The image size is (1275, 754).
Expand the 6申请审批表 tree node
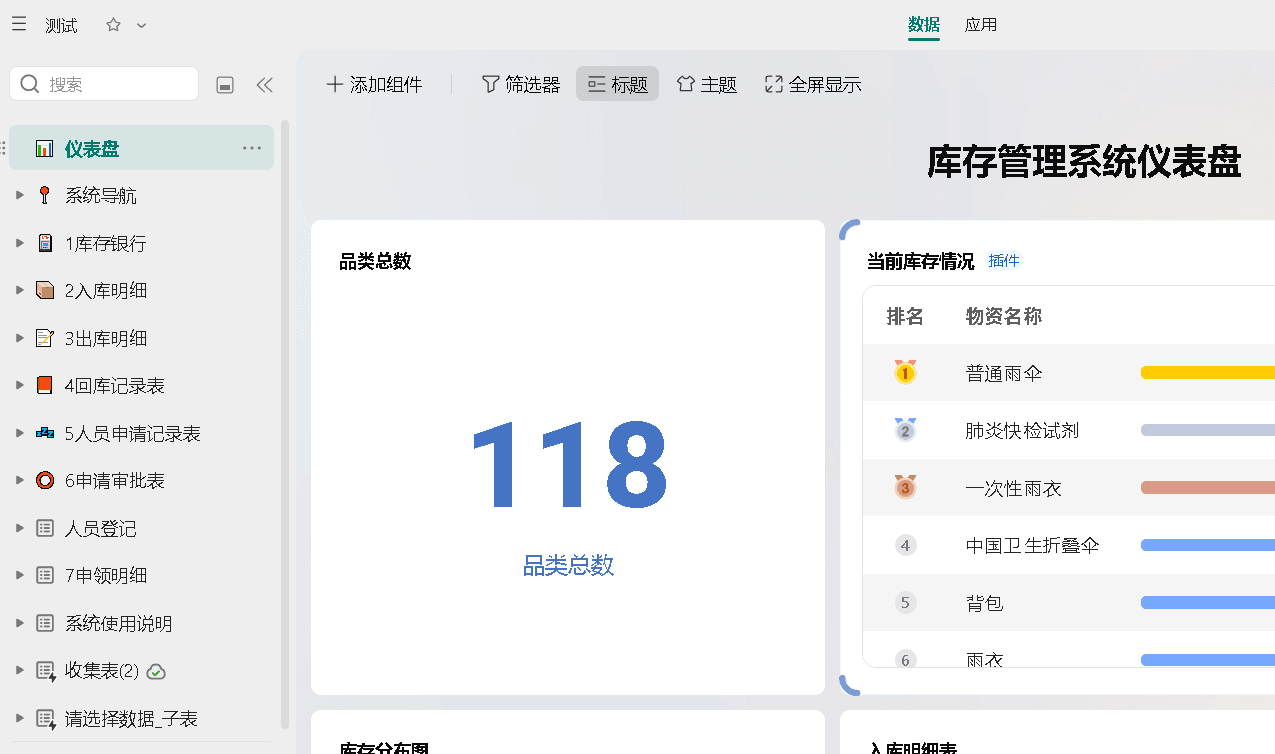click(x=19, y=480)
